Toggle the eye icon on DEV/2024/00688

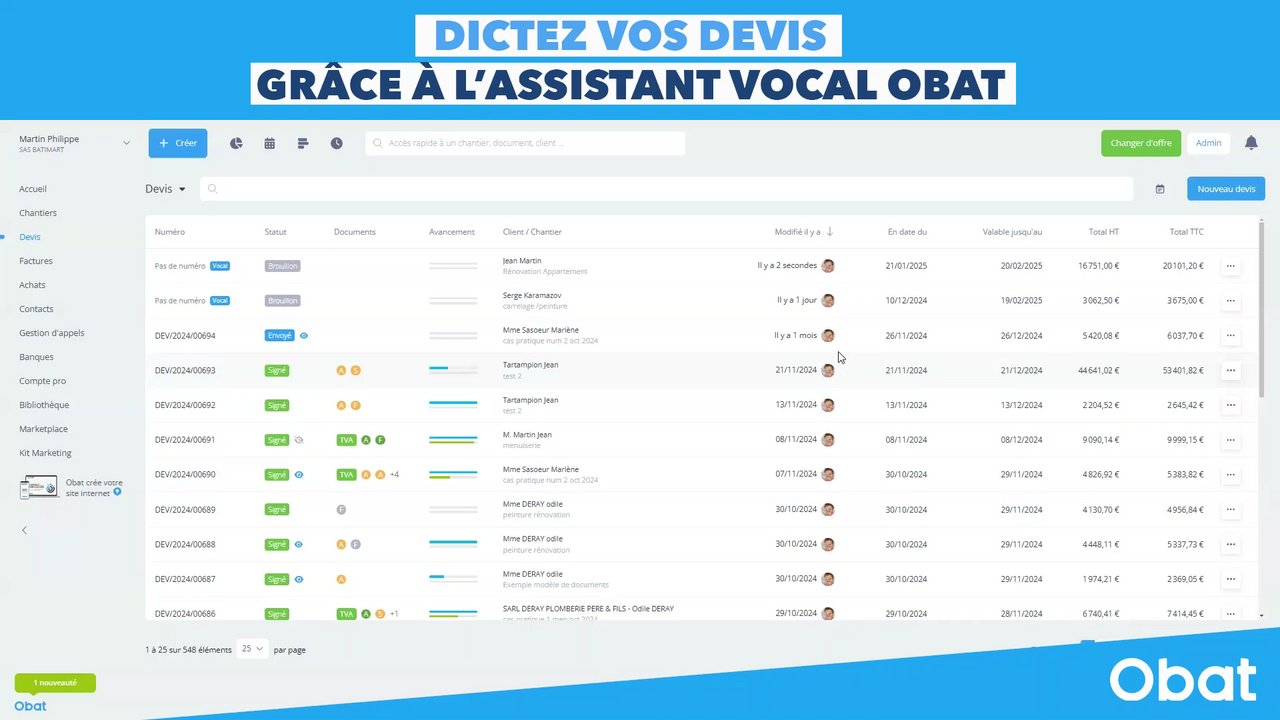299,545
